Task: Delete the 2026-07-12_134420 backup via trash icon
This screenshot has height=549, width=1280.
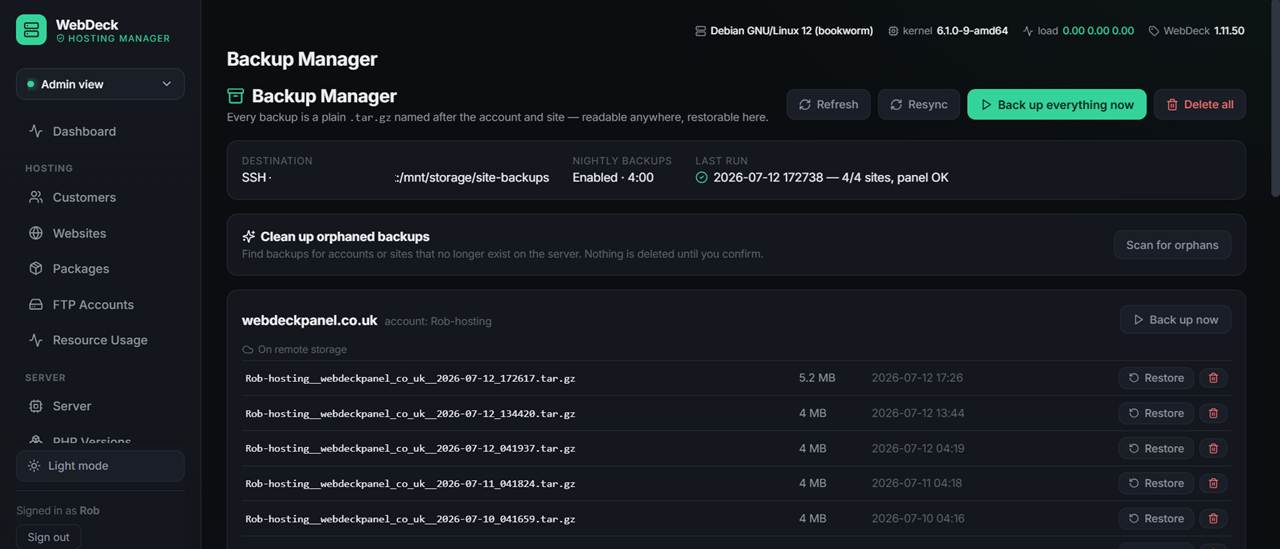Action: (1214, 413)
